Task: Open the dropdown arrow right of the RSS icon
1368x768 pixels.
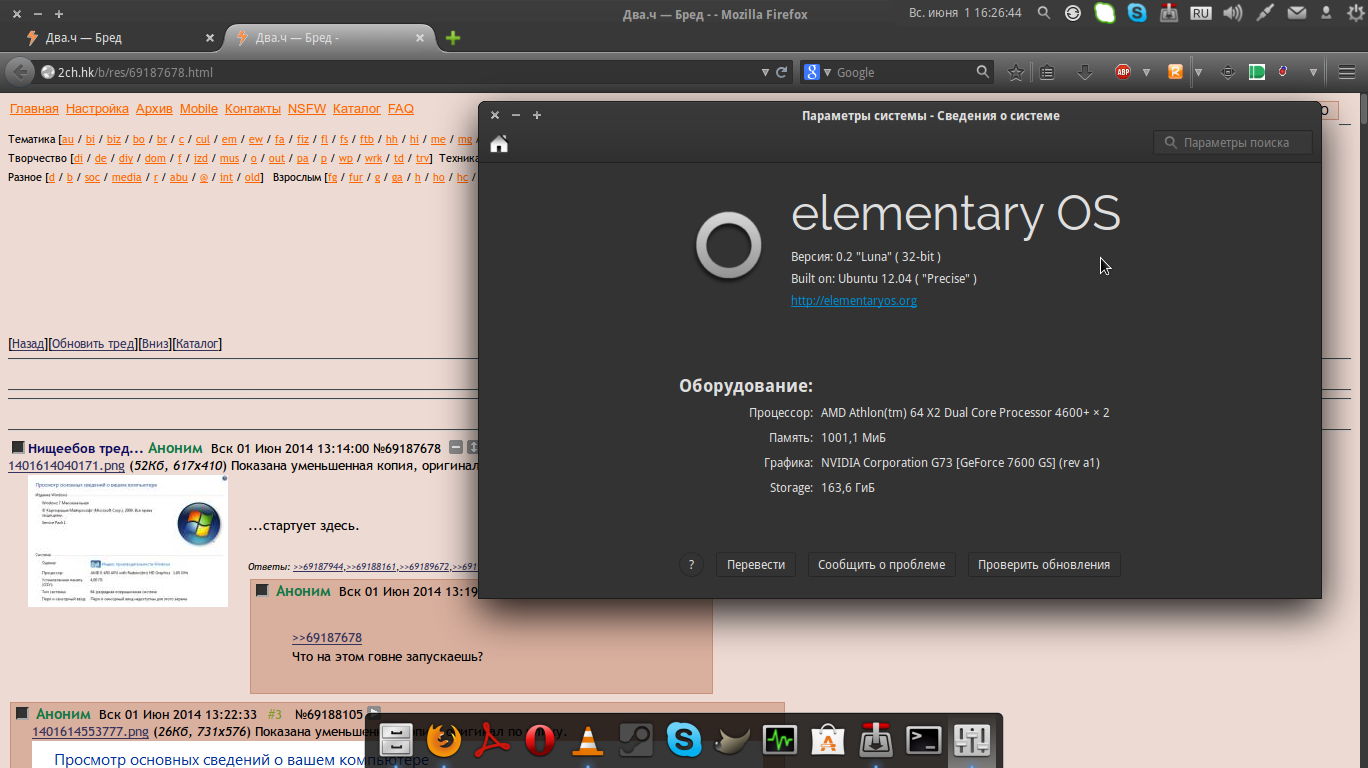Action: point(1198,72)
